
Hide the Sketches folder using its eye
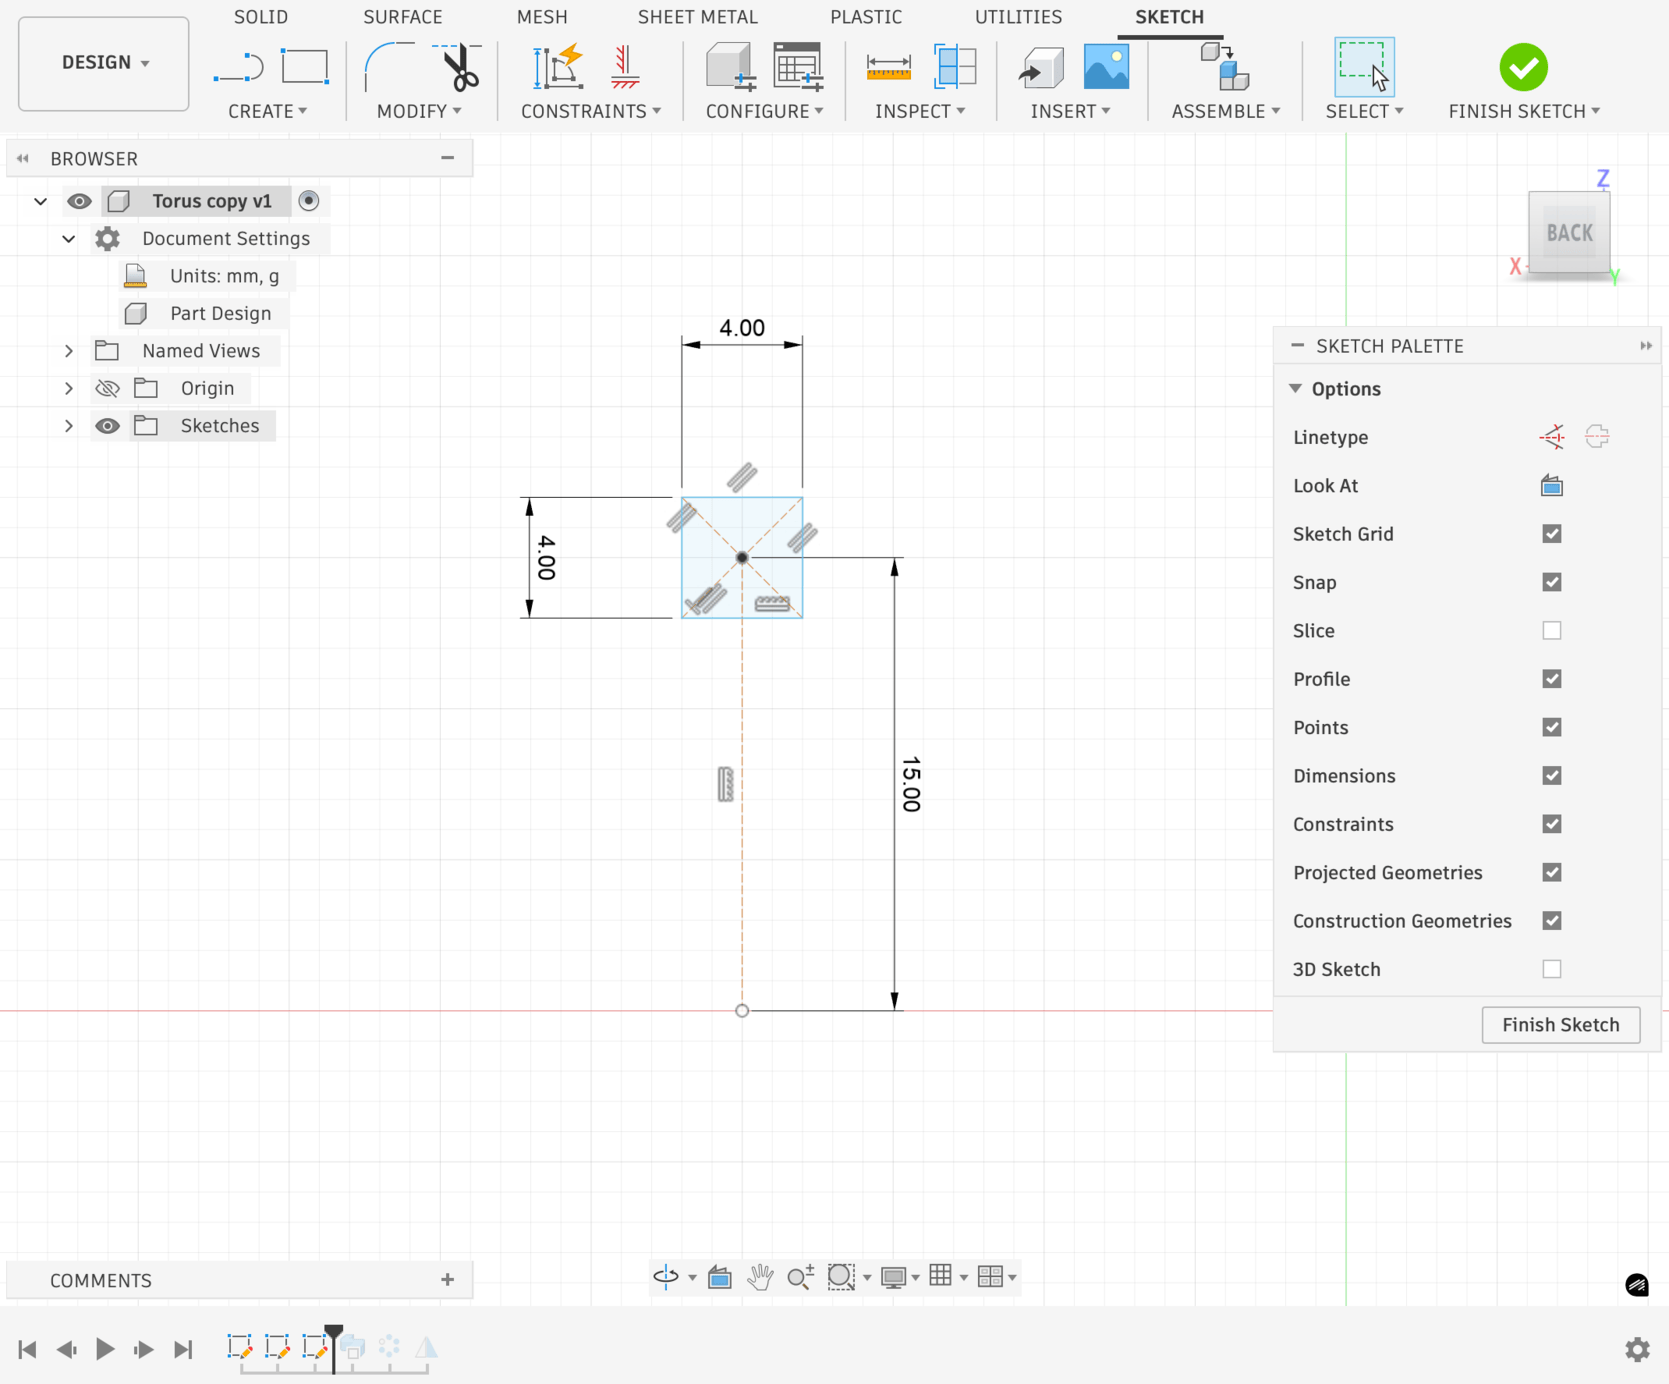[x=107, y=426]
